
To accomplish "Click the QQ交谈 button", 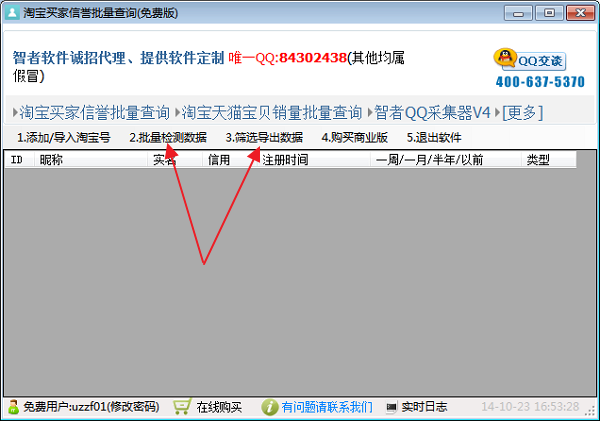I will (x=534, y=61).
